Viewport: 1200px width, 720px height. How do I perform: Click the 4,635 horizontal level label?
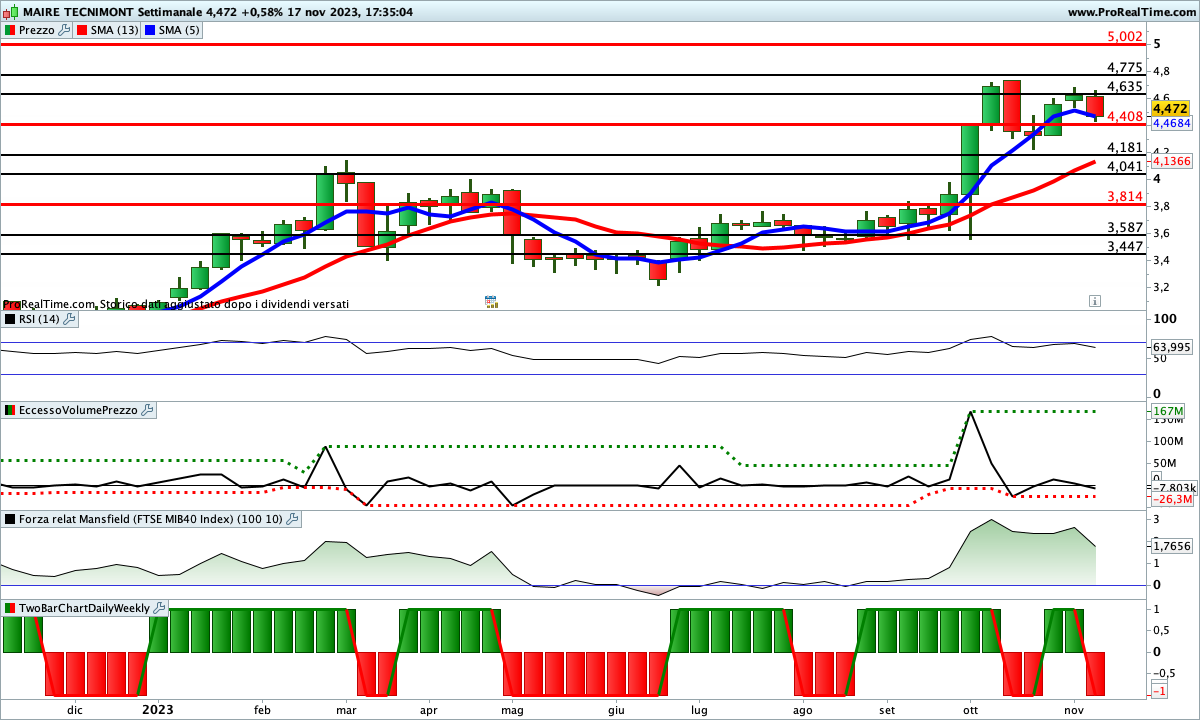[1125, 87]
